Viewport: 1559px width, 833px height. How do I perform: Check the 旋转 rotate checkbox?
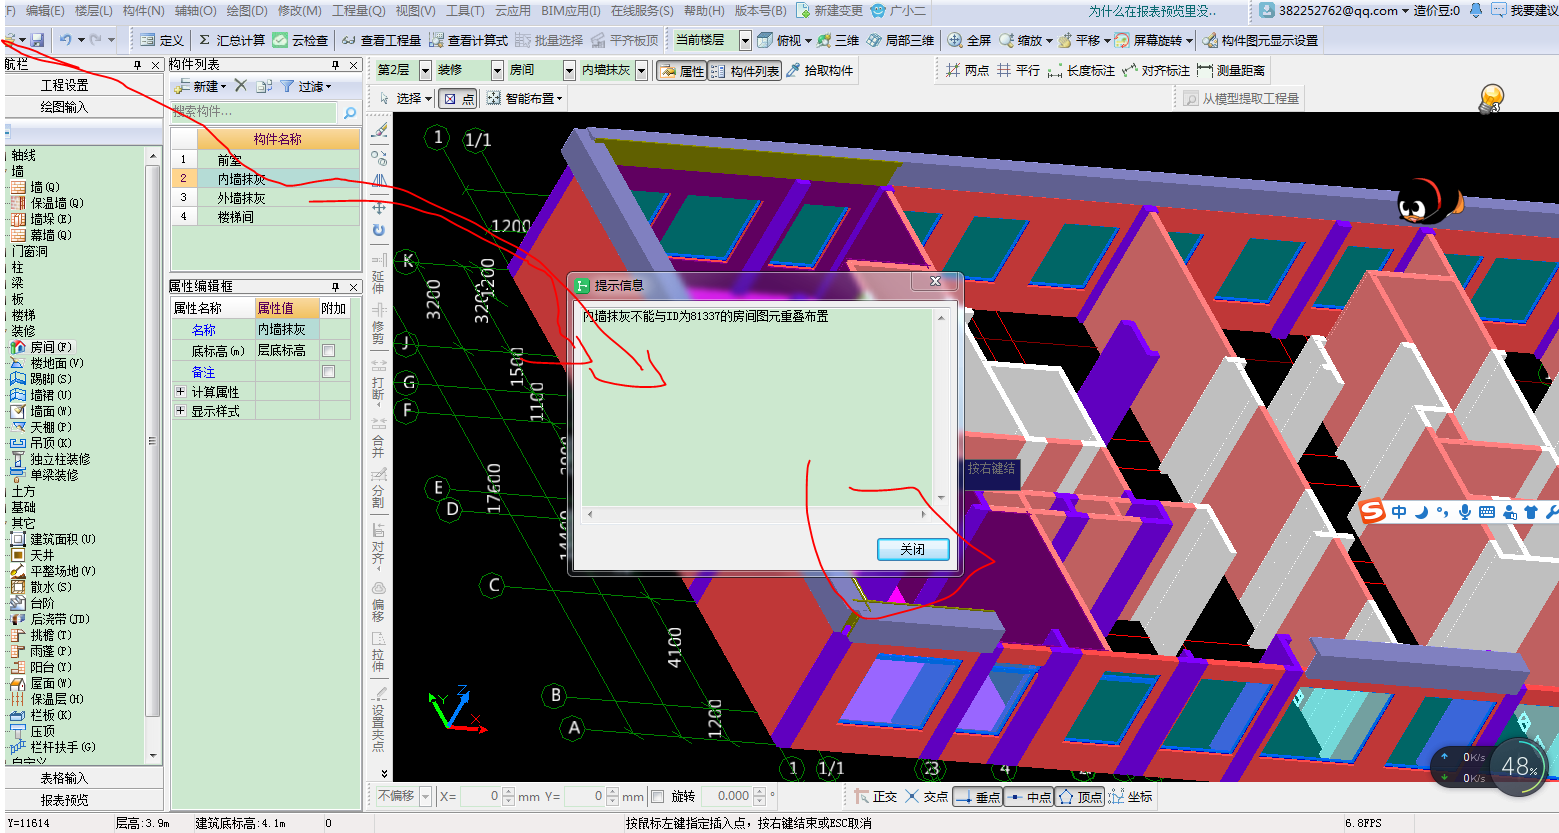657,797
